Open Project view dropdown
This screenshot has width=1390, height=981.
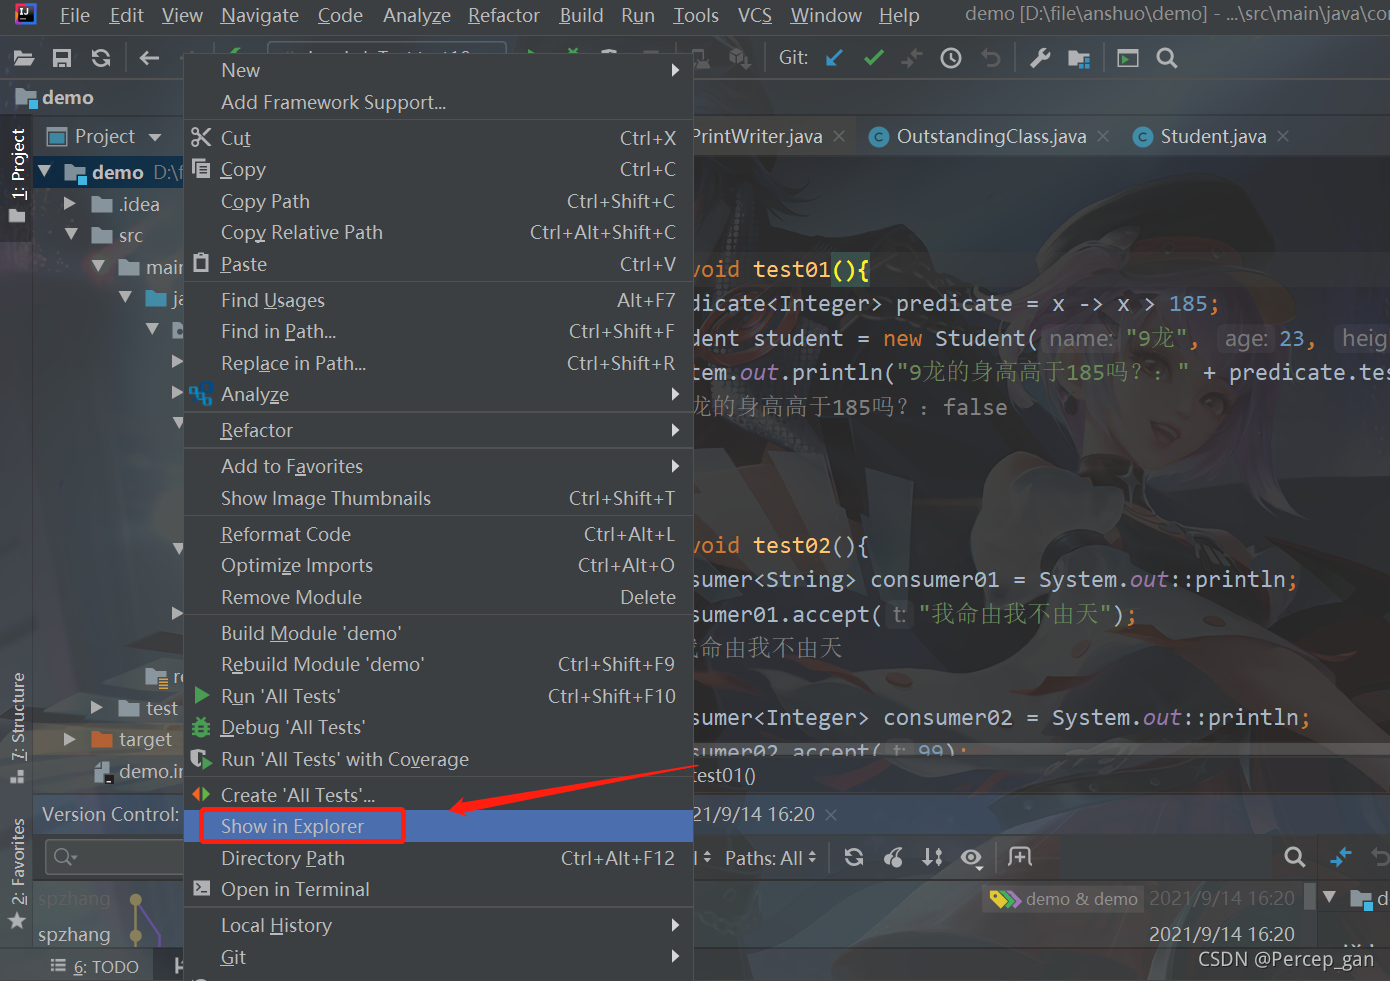(x=155, y=137)
